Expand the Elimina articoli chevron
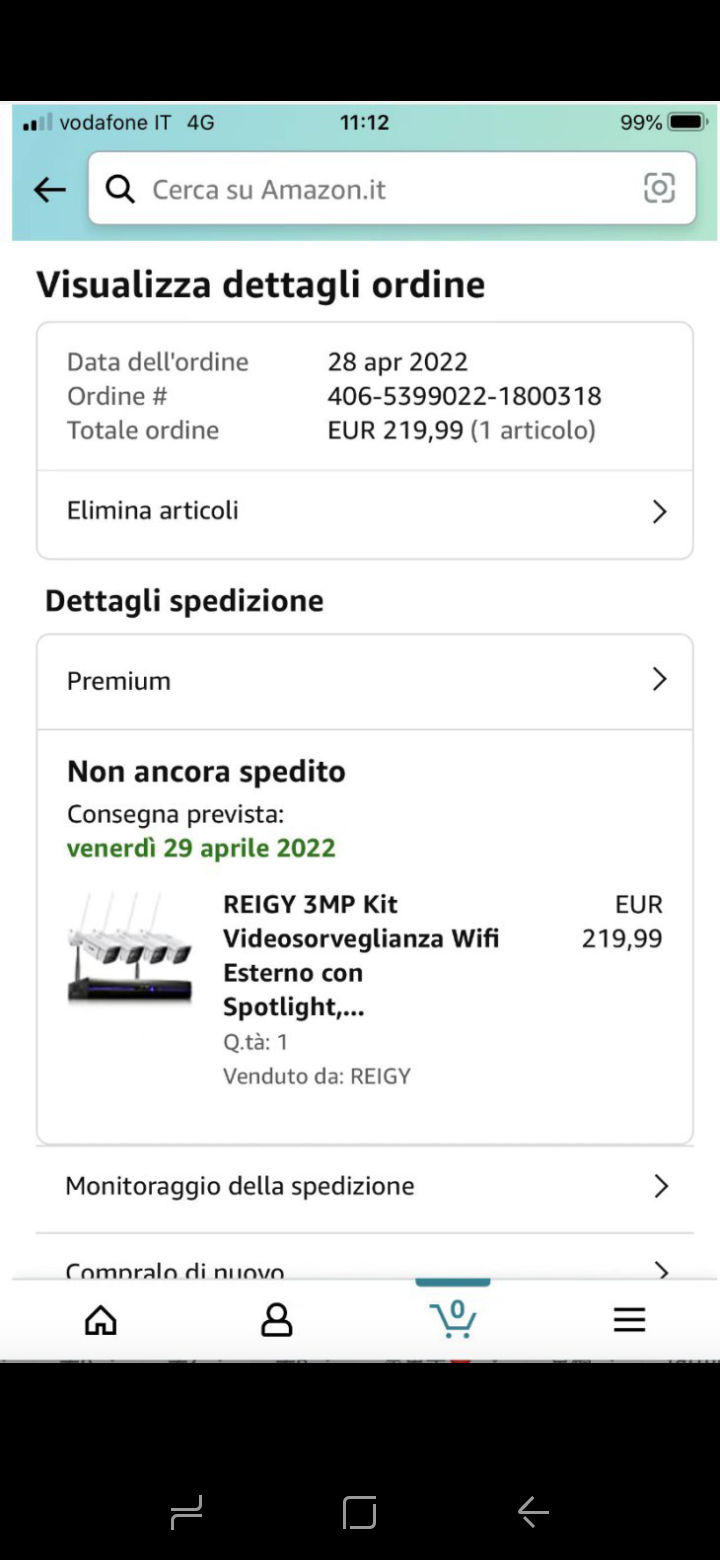The image size is (720, 1560). point(659,512)
